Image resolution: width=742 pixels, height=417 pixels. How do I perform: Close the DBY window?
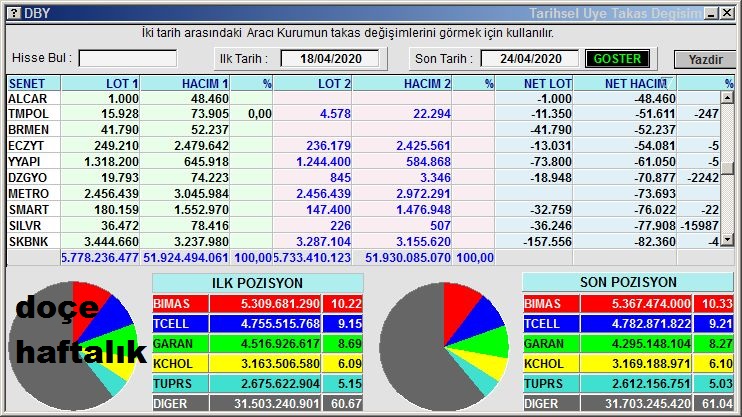tap(727, 13)
